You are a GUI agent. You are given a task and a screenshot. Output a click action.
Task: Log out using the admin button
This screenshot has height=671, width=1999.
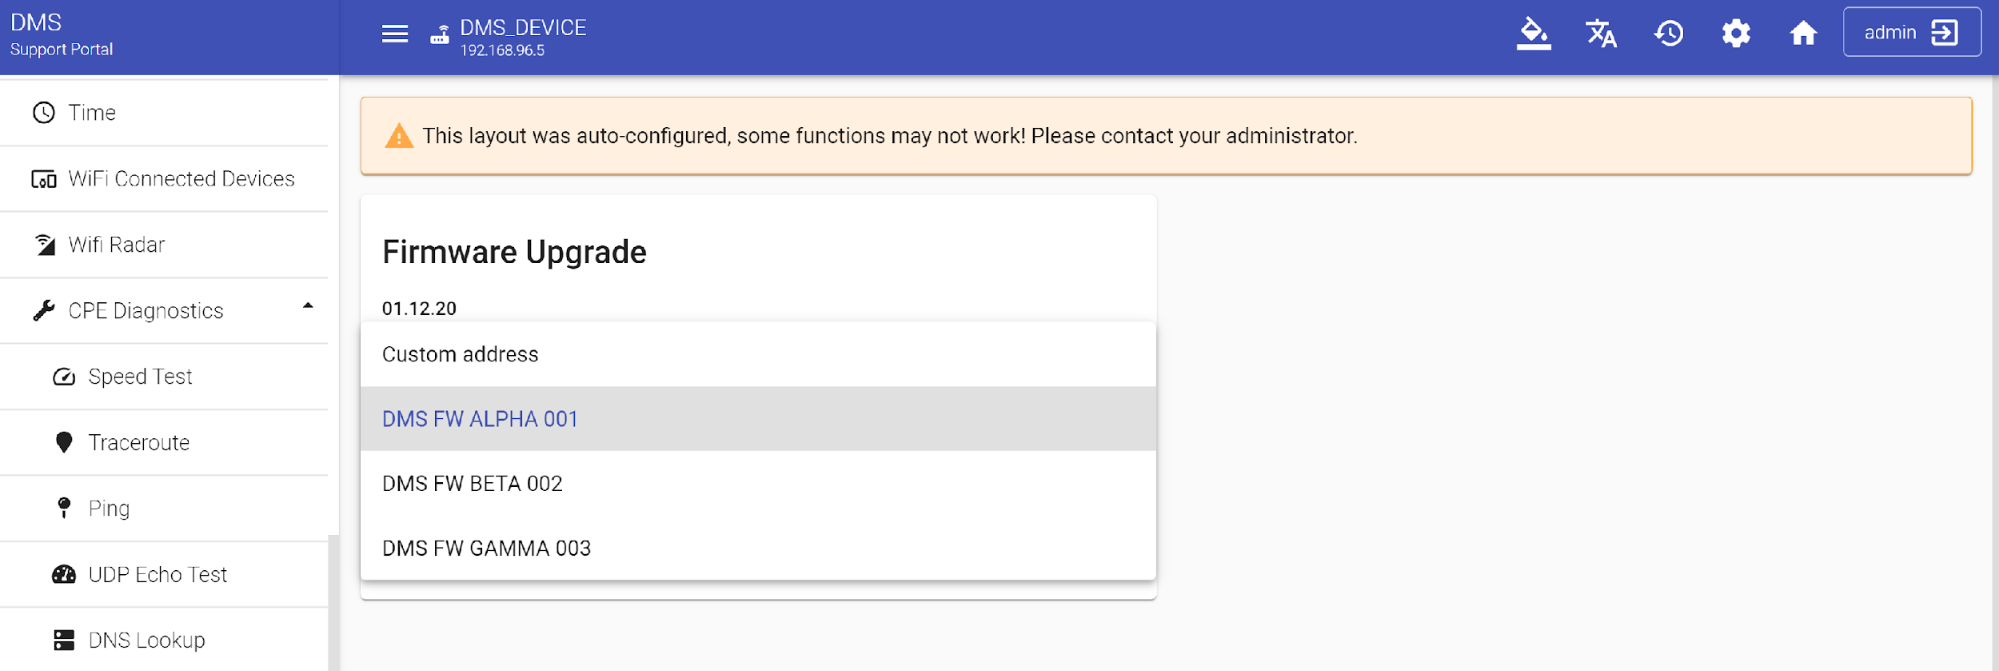point(1911,32)
